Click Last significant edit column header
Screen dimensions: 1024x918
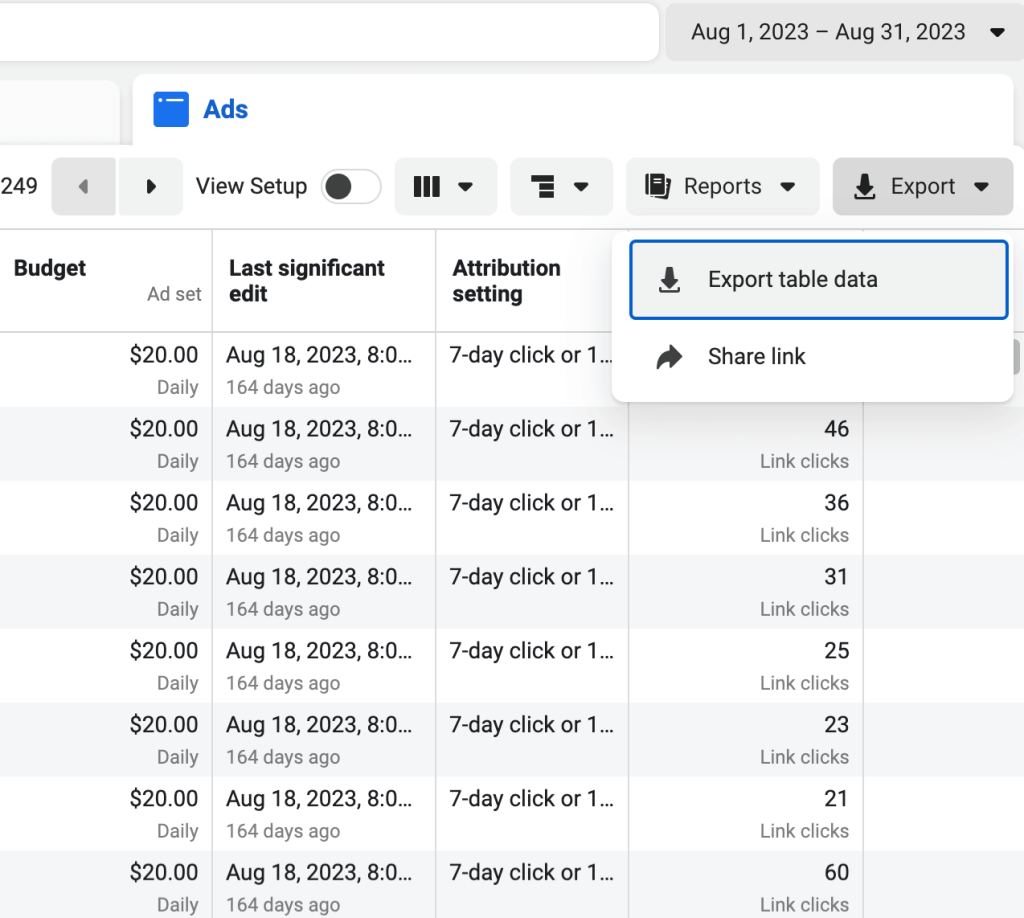[x=306, y=280]
